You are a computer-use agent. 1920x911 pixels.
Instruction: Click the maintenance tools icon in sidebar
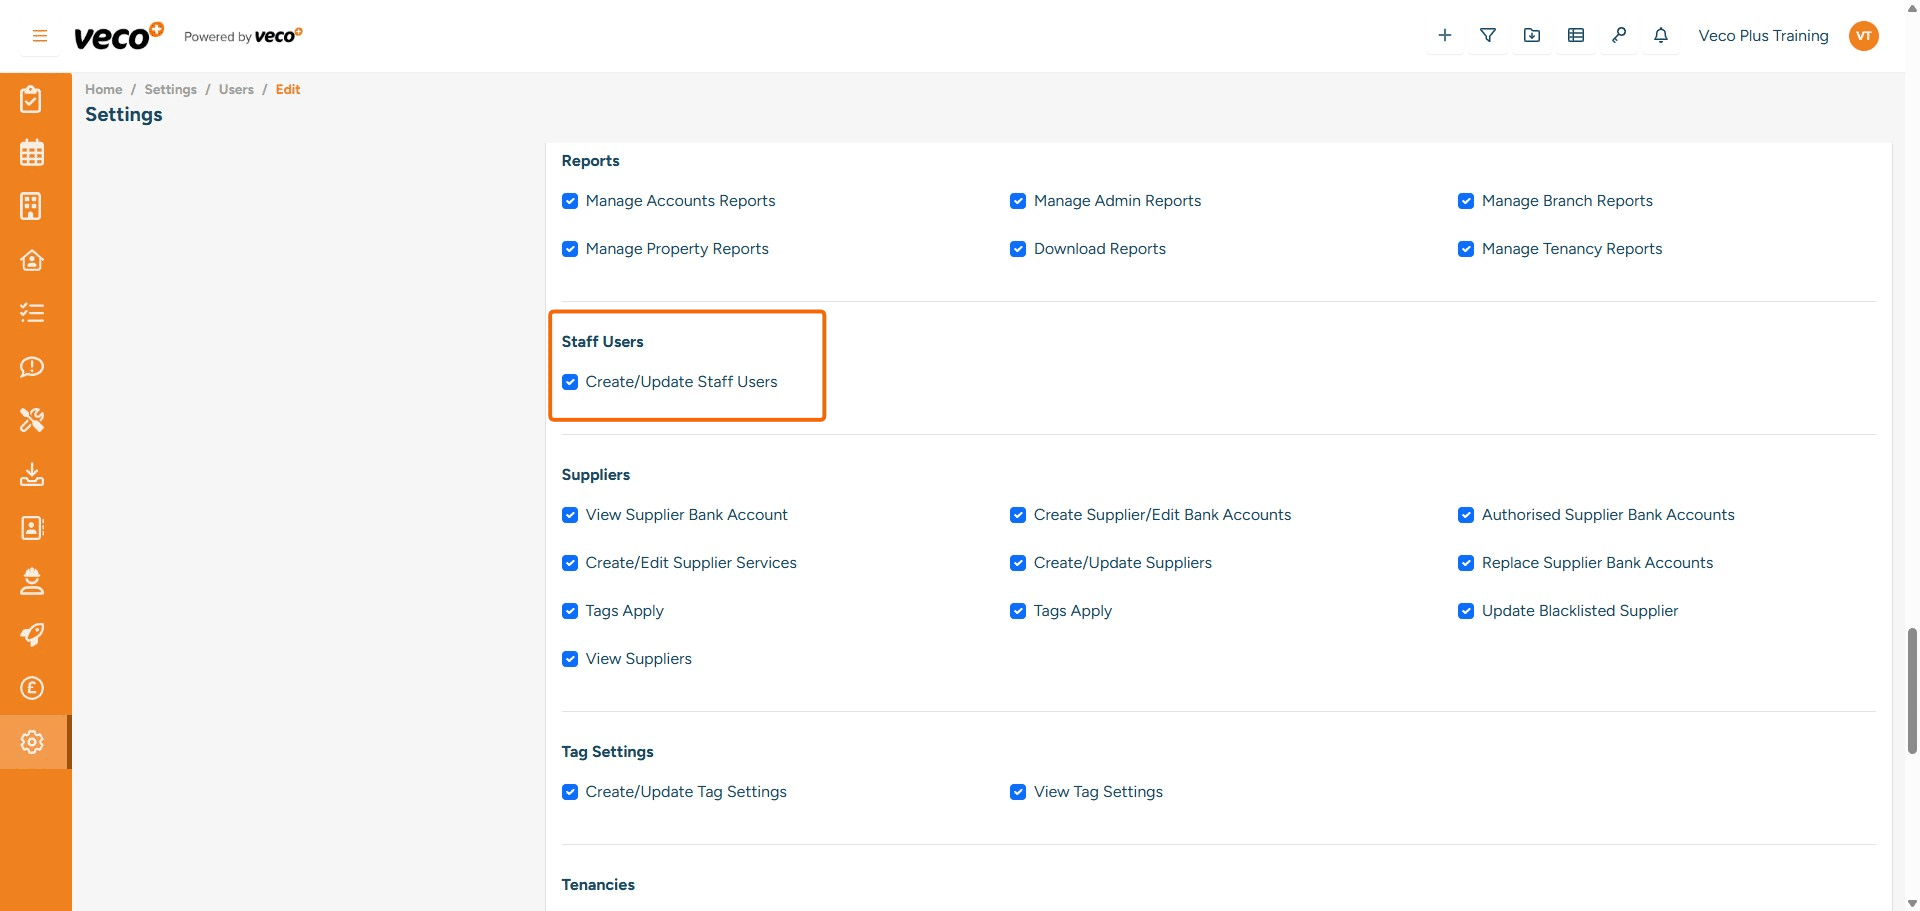pos(32,420)
